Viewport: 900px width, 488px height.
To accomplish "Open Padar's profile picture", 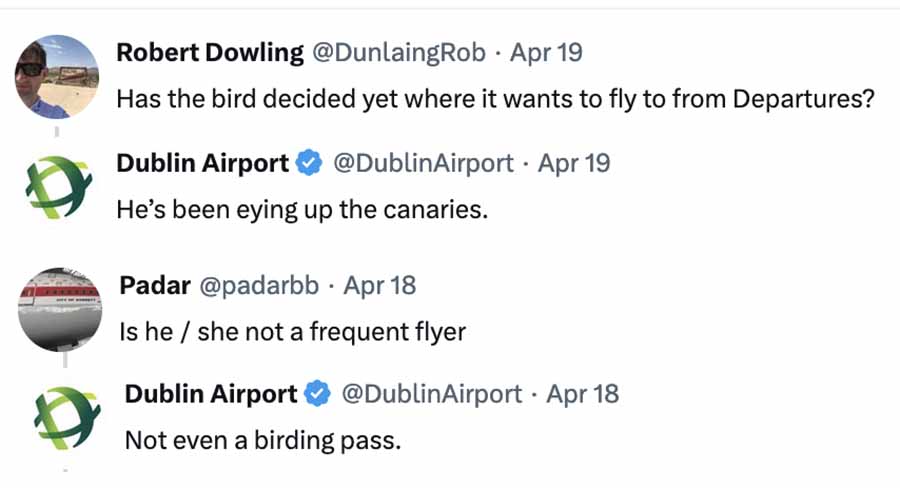I will [x=60, y=310].
